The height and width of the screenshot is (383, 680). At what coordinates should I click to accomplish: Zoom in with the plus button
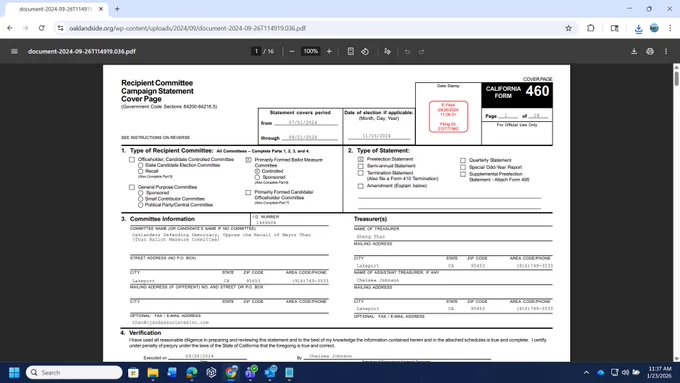329,51
